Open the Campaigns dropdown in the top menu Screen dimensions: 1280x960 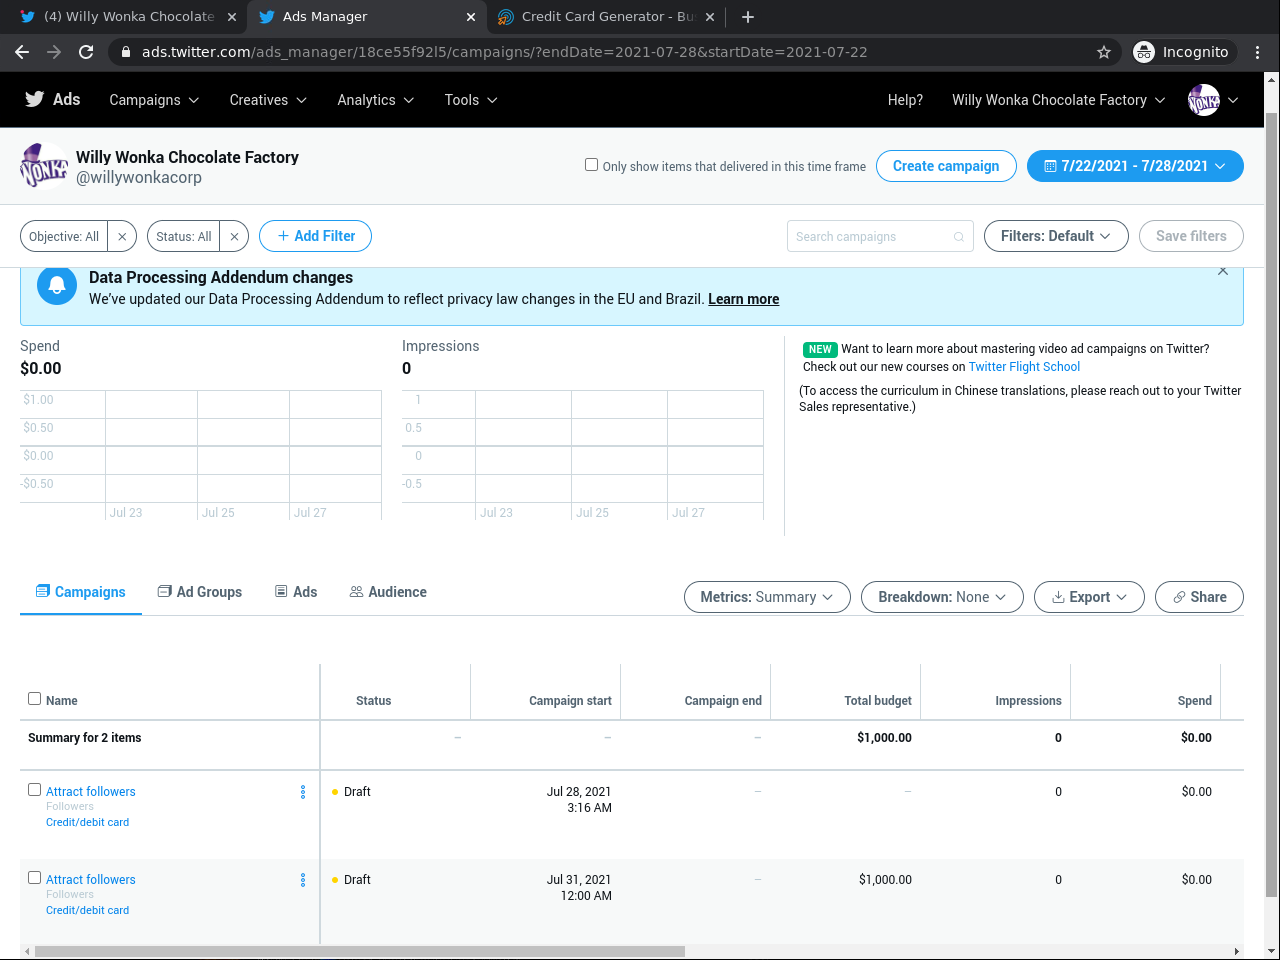tap(154, 100)
